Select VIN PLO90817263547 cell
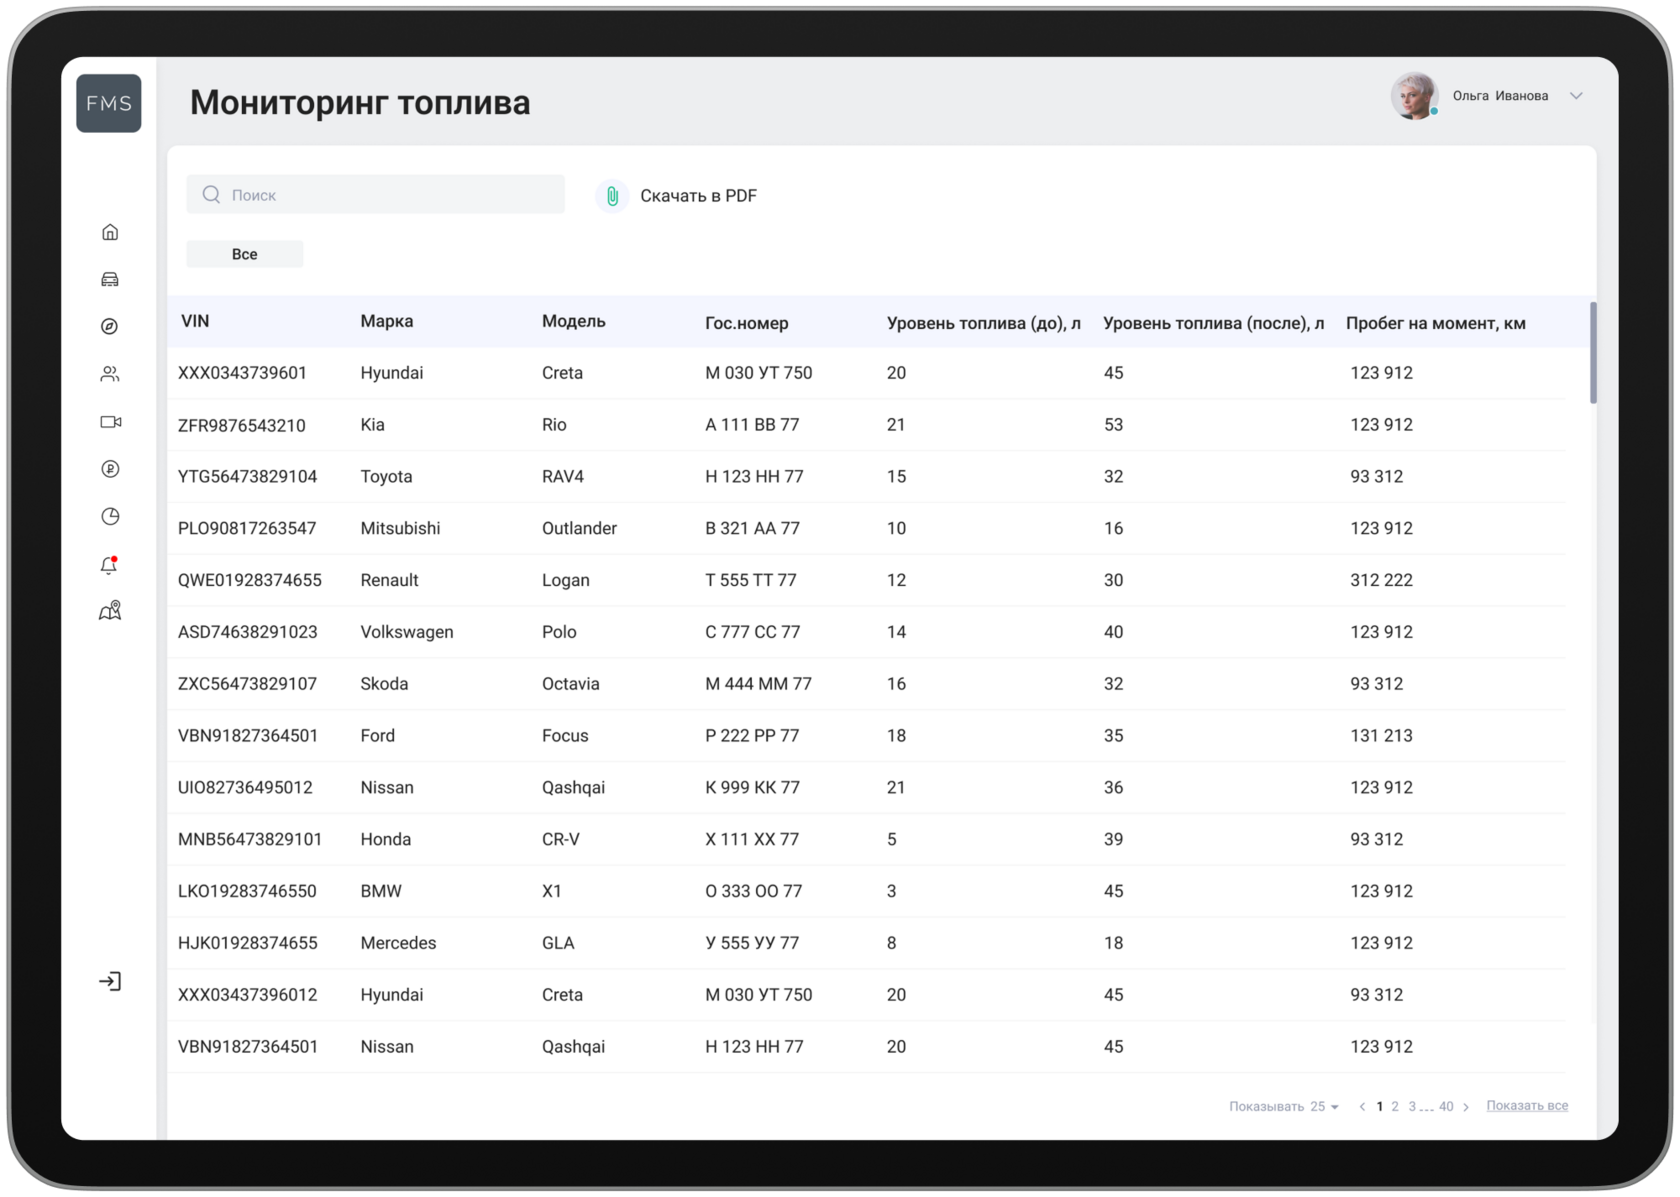 tap(247, 529)
